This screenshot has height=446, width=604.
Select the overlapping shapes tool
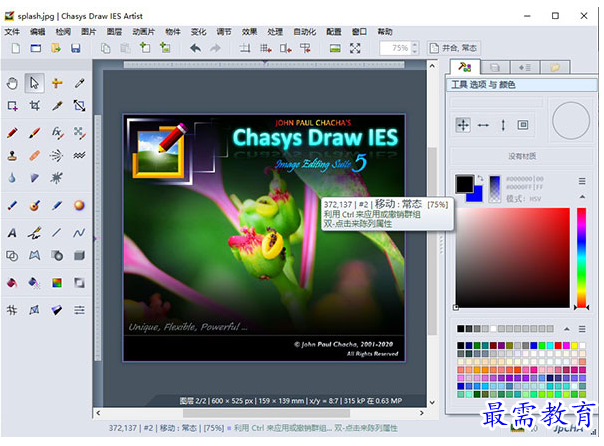pos(12,255)
